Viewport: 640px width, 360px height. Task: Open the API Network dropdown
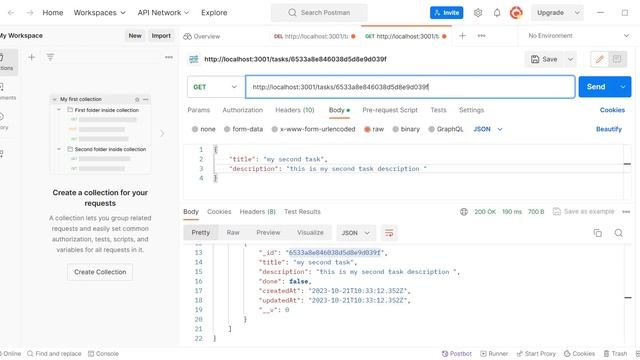click(163, 13)
